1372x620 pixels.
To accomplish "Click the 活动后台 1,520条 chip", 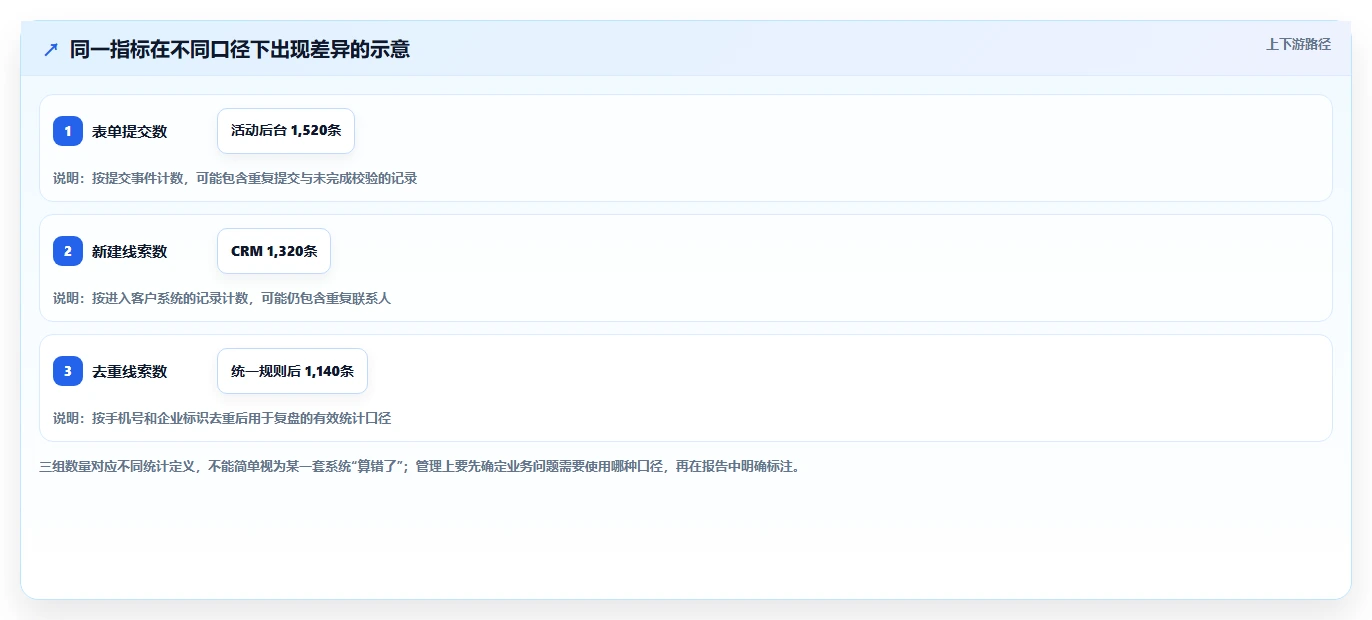I will [286, 131].
